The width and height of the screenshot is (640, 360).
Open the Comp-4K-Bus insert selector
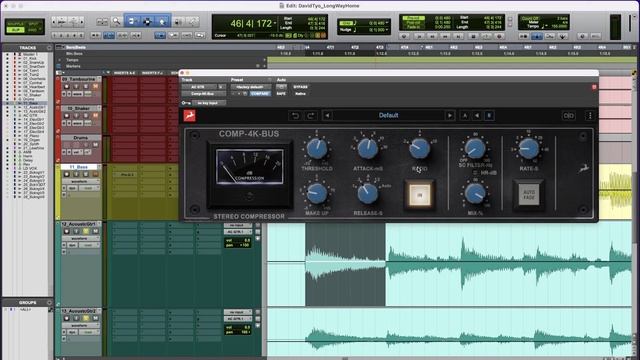pyautogui.click(x=203, y=93)
